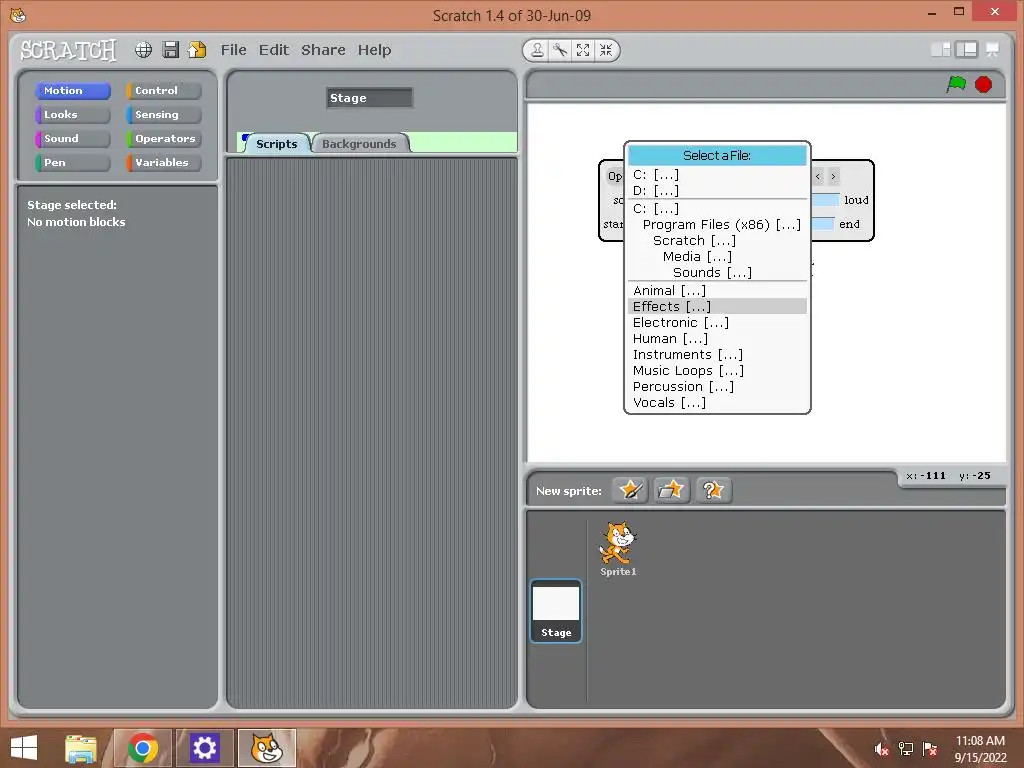Open the Variables blocks category

[164, 163]
